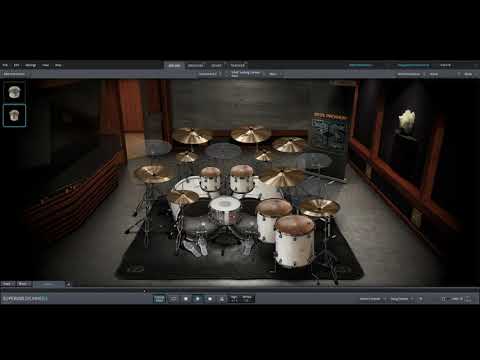Image resolution: width=480 pixels, height=360 pixels.
Task: Select the translucent ghost cymbal at right
Action: click(x=314, y=161)
